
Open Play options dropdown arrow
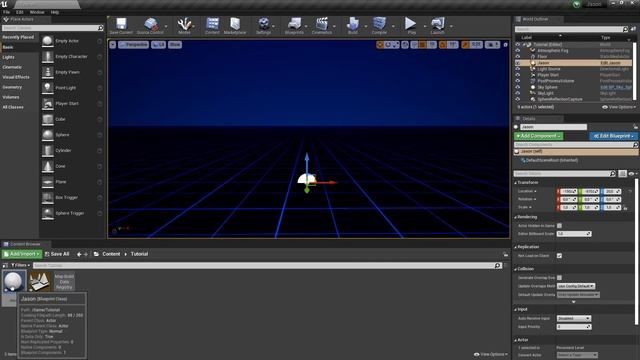pos(425,27)
